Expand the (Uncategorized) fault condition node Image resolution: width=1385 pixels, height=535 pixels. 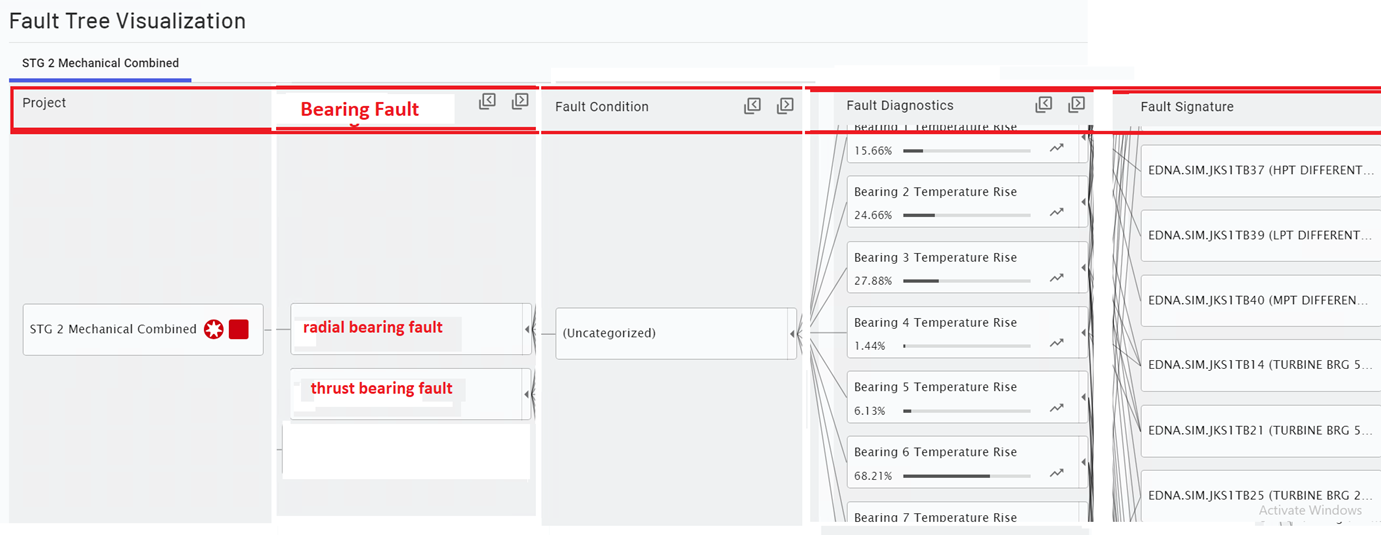(792, 333)
